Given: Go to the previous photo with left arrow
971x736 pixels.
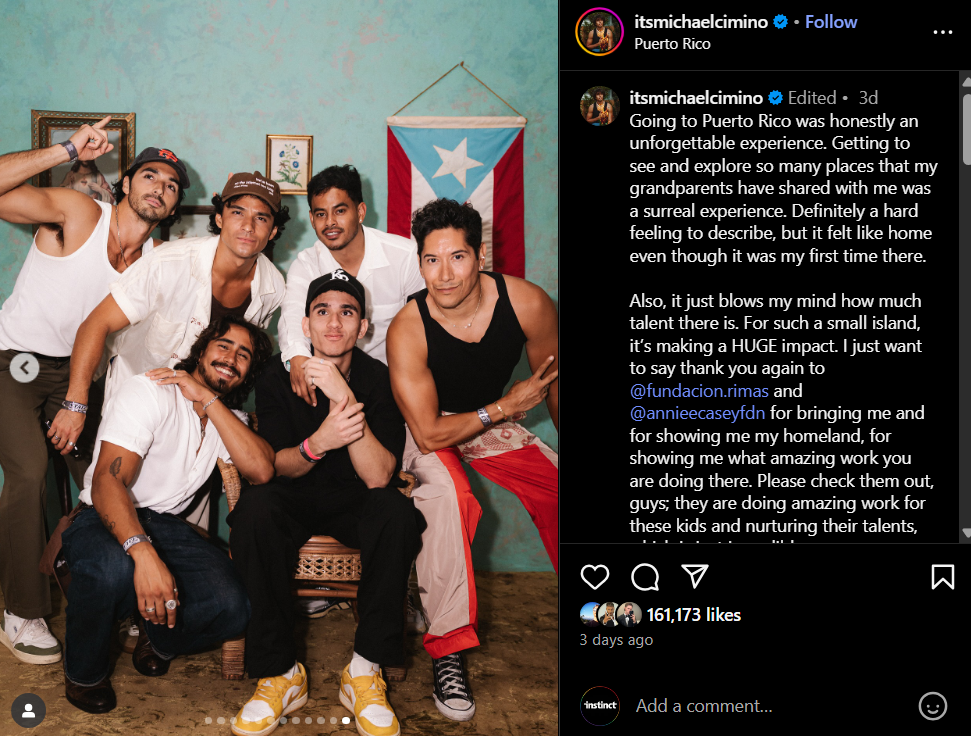Looking at the screenshot, I should (x=25, y=368).
